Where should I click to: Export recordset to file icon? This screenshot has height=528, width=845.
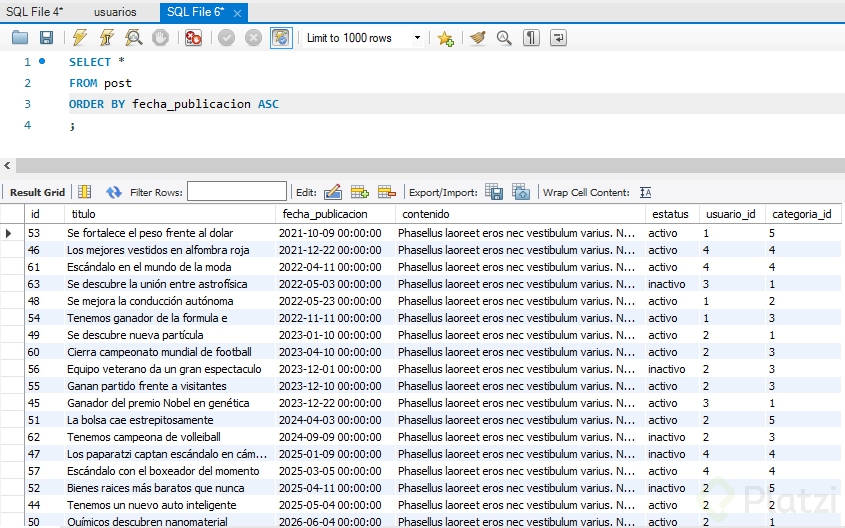pyautogui.click(x=494, y=192)
